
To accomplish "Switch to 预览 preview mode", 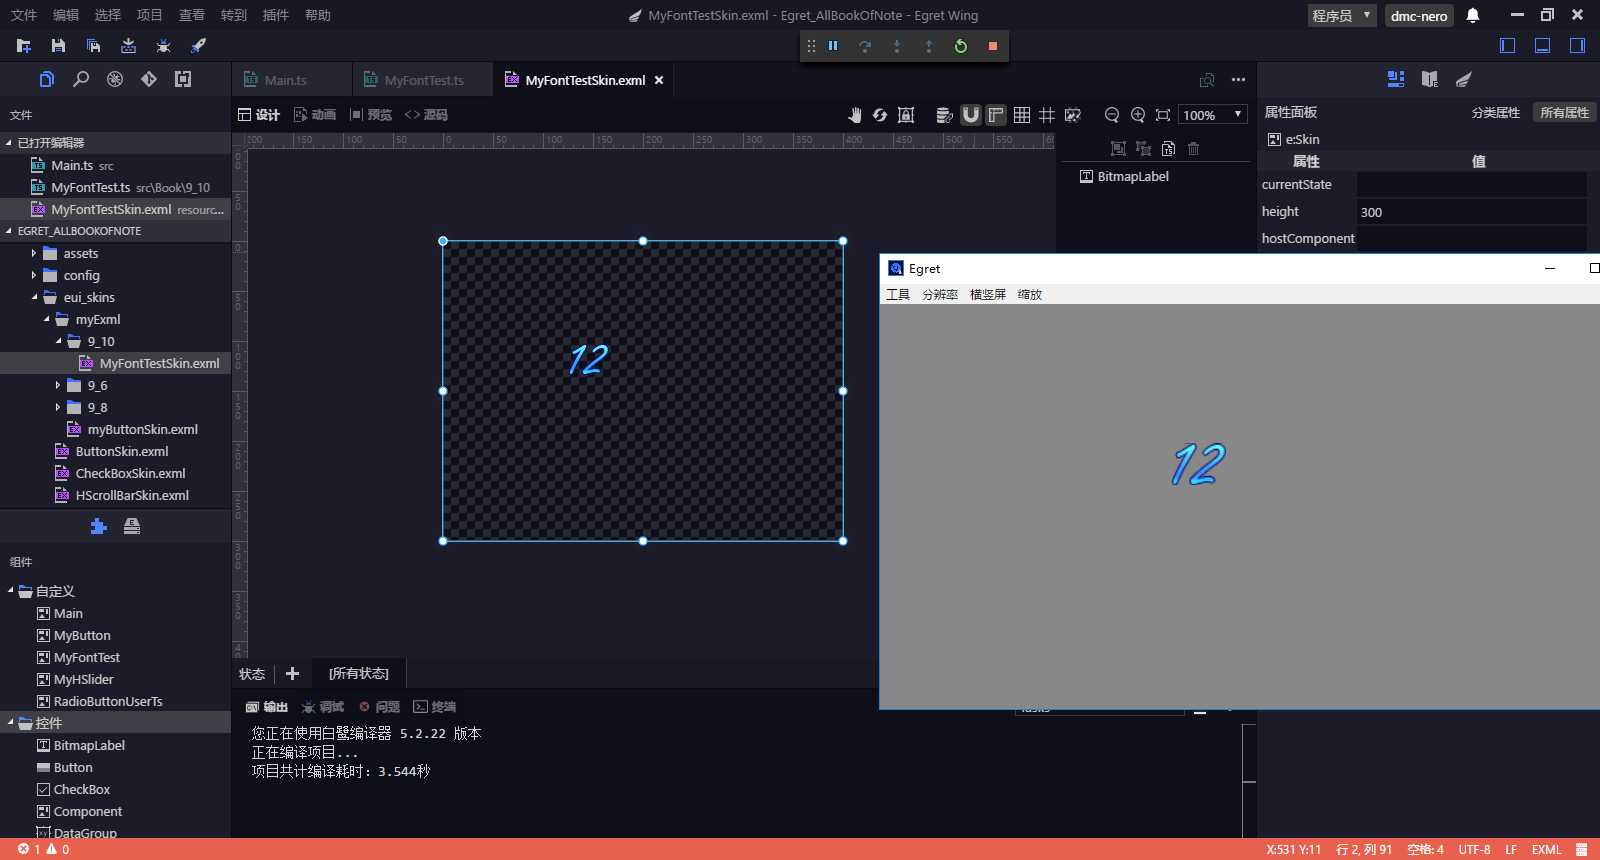I will (x=371, y=115).
